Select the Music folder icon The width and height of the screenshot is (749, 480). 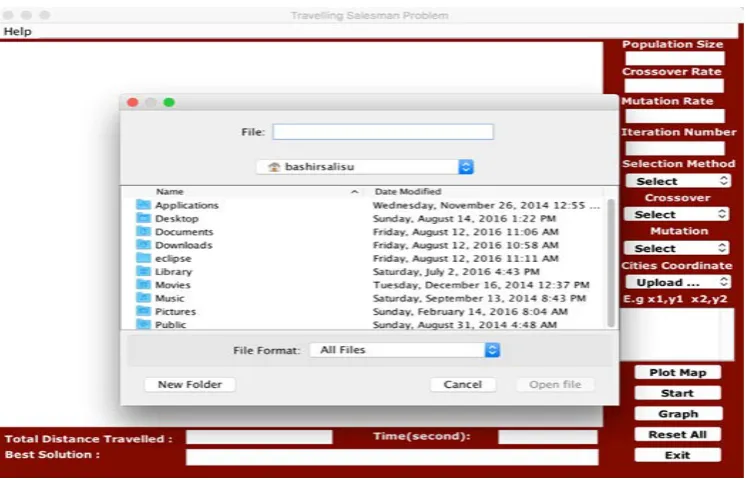pos(143,298)
